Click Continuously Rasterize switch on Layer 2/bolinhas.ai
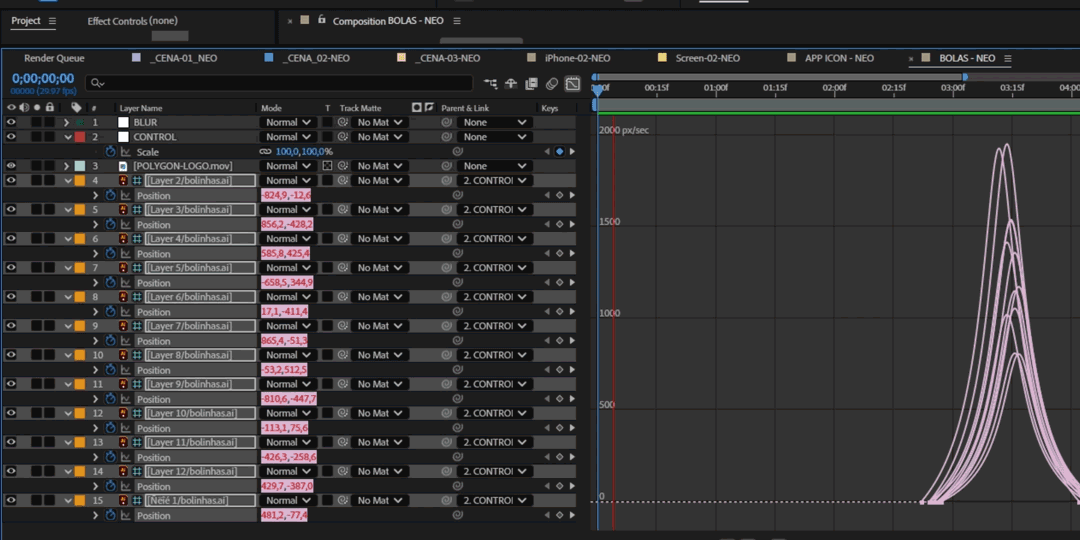 click(x=137, y=180)
